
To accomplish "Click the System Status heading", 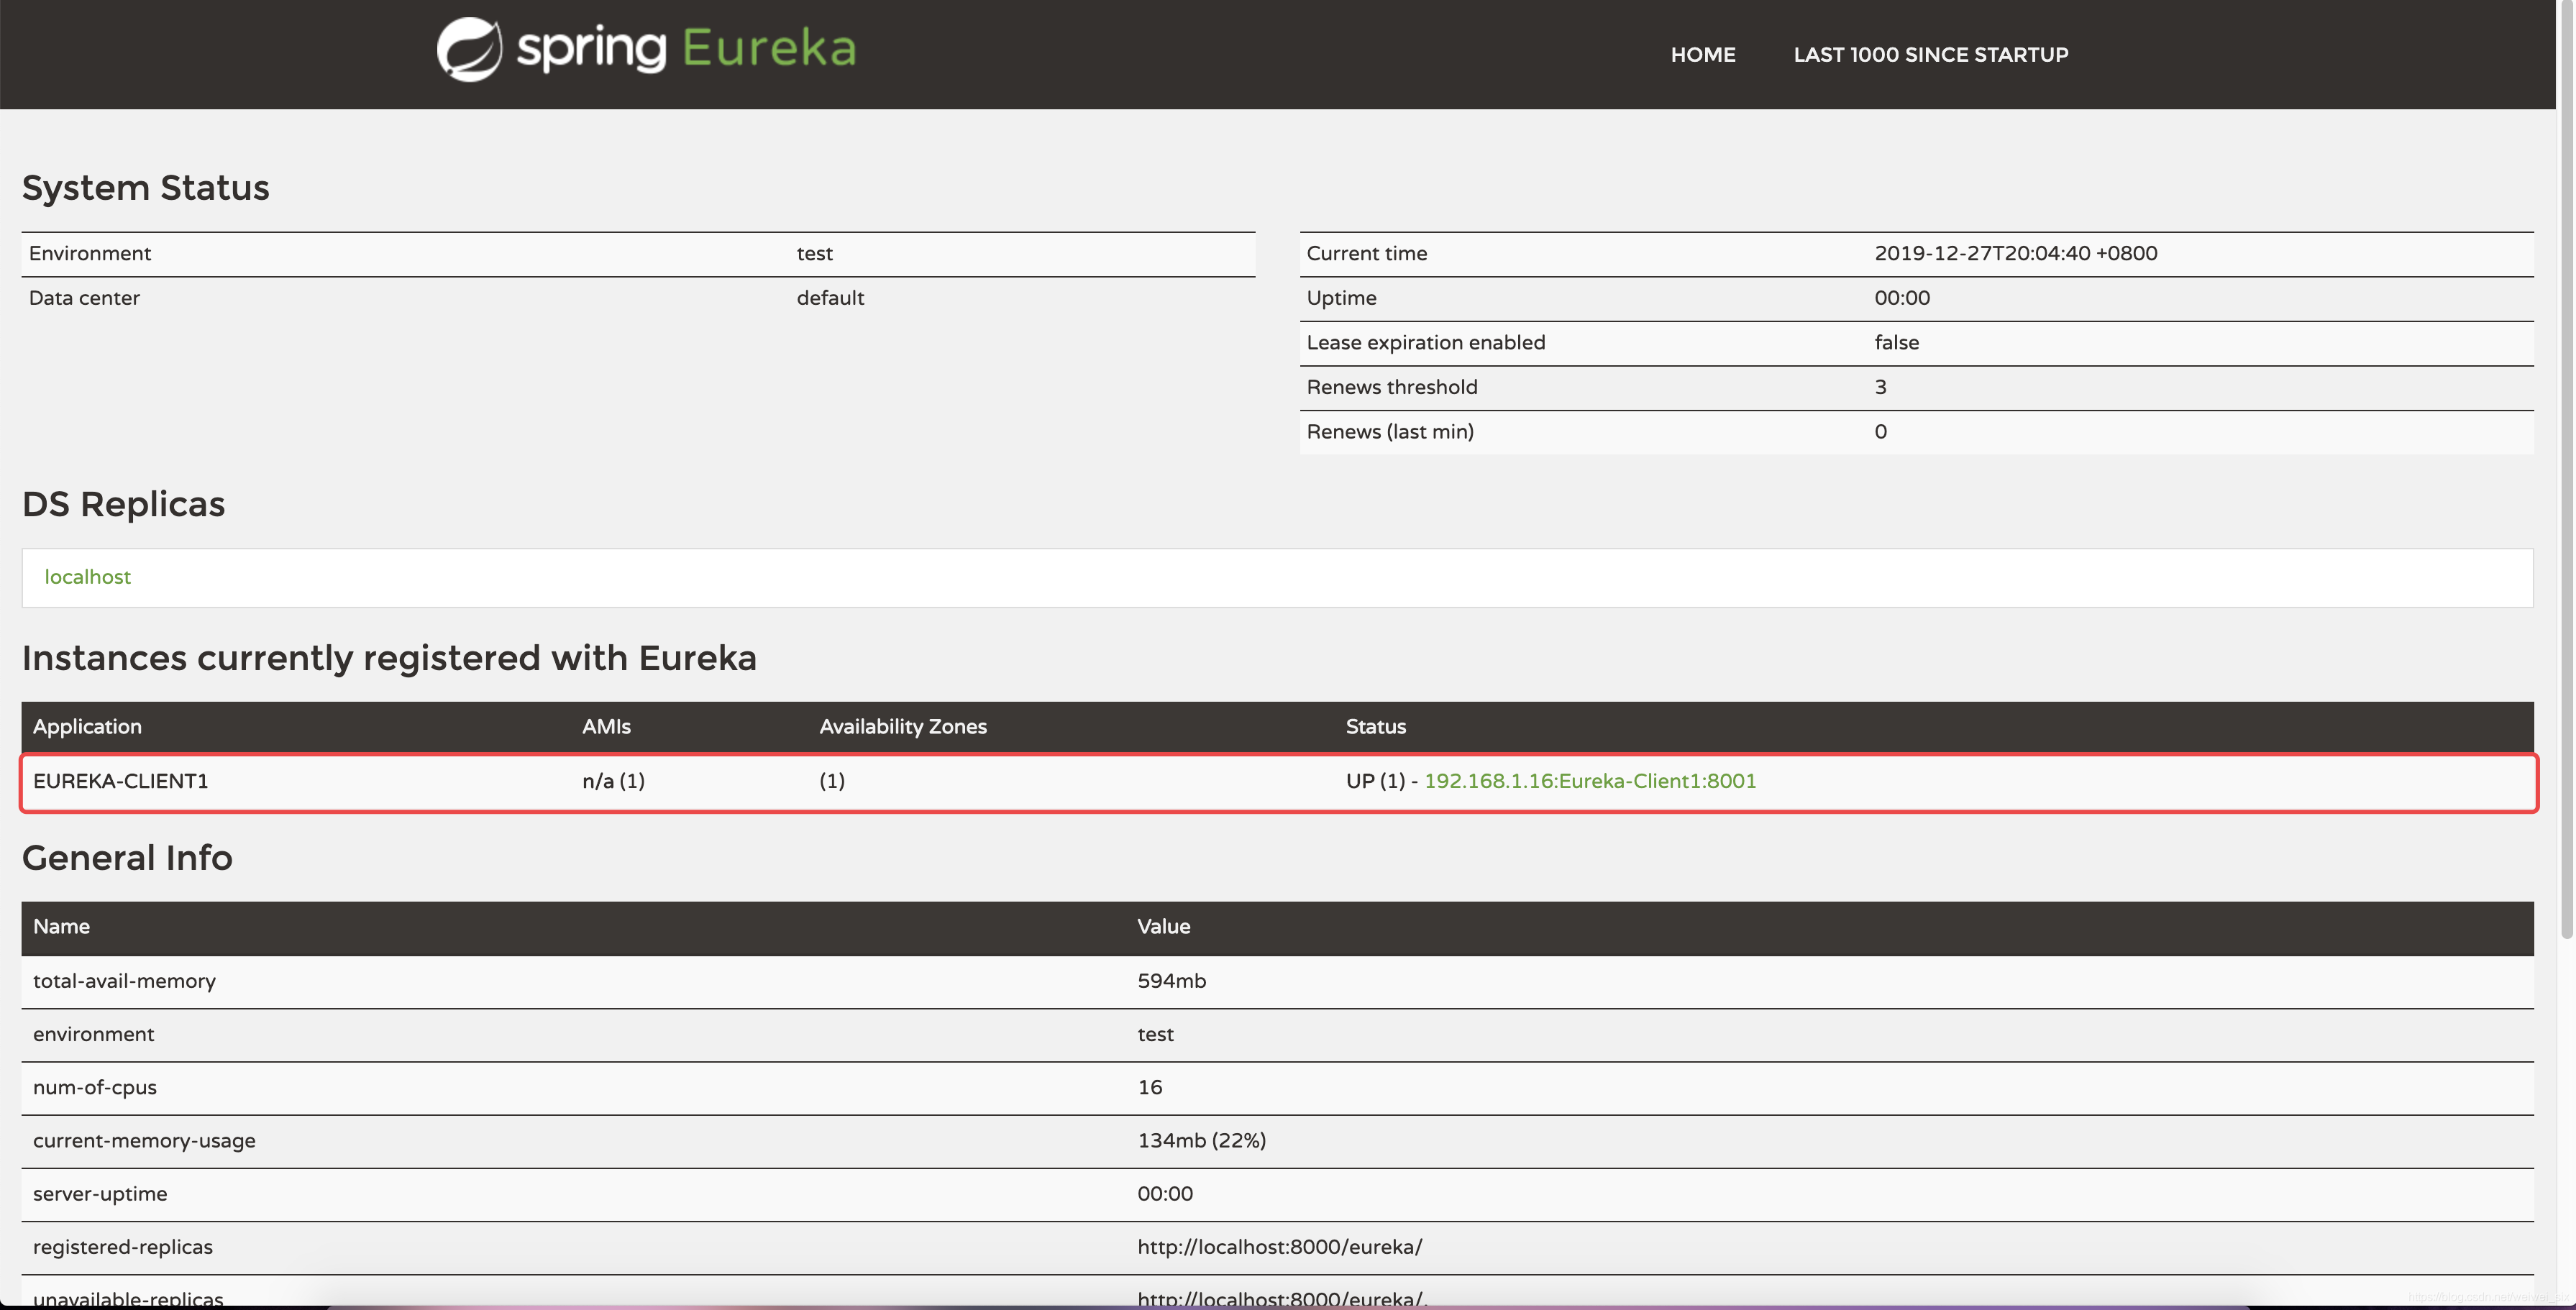I will [146, 188].
